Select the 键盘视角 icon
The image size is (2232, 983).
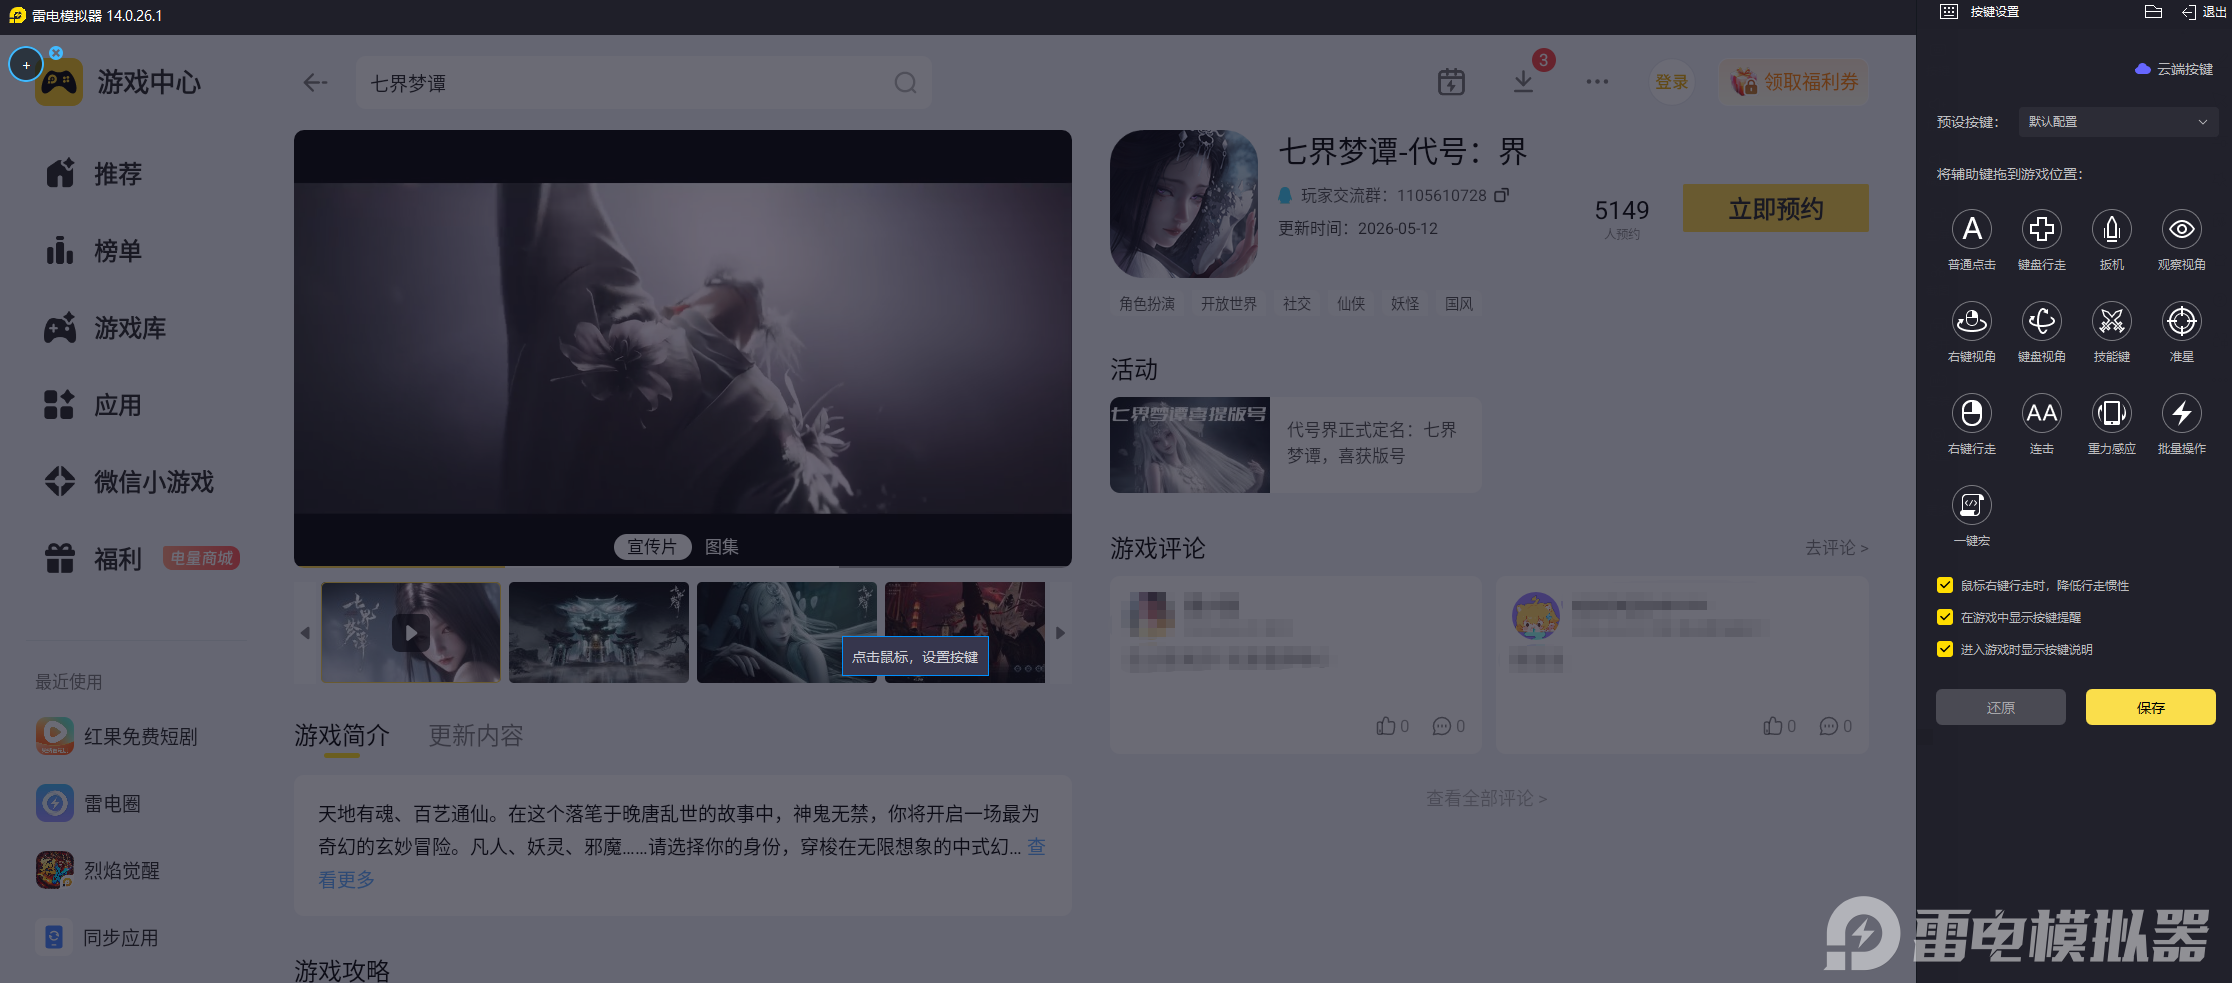coord(2041,322)
